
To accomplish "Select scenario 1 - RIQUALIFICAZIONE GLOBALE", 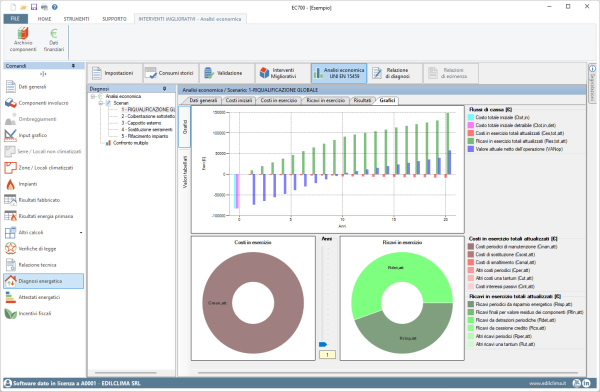I will 147,109.
